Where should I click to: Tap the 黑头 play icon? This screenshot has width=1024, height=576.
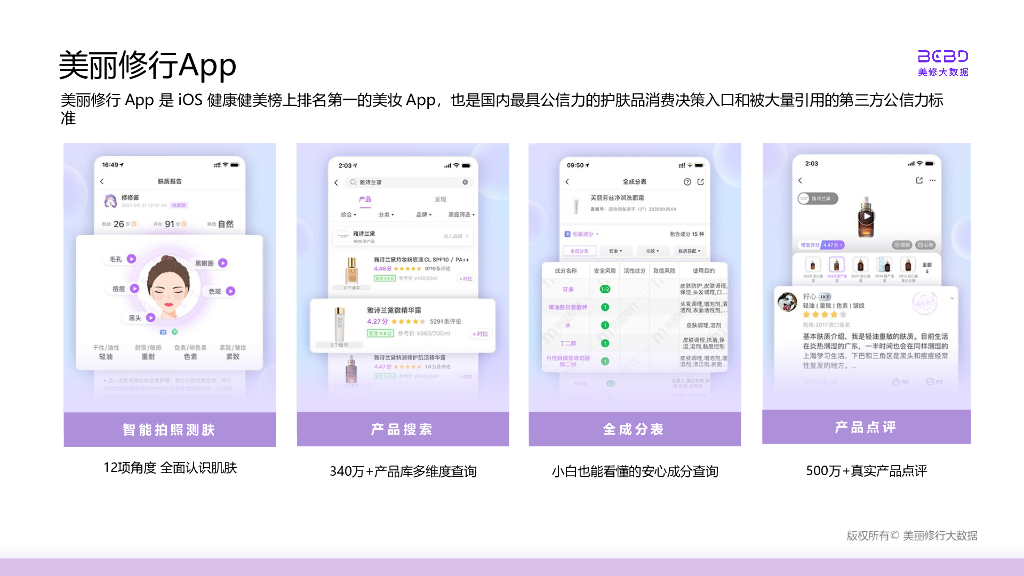click(x=151, y=317)
